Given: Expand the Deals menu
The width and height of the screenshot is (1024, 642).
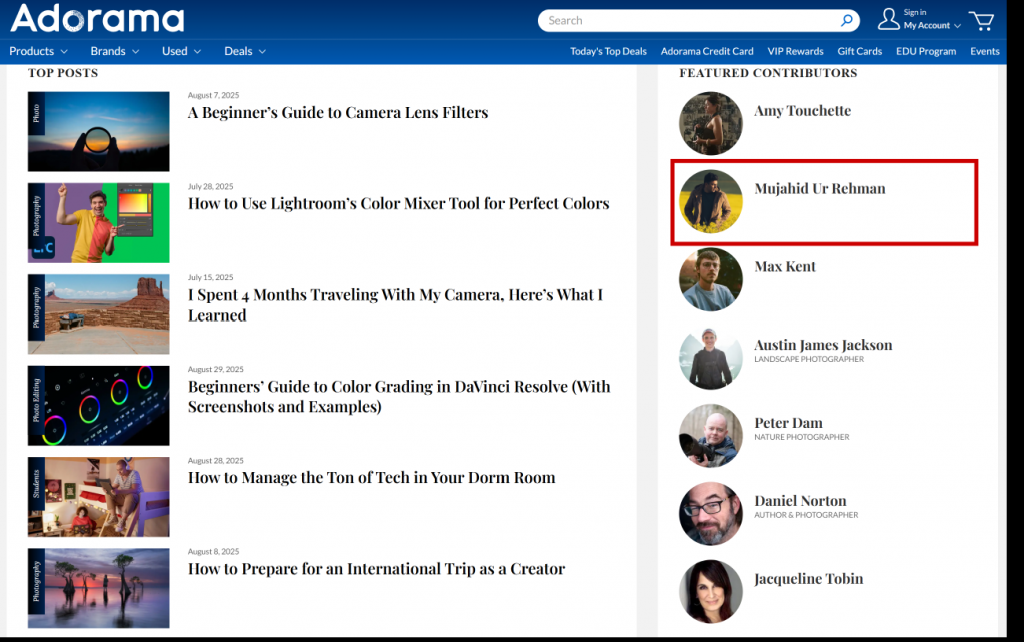Looking at the screenshot, I should [x=245, y=51].
